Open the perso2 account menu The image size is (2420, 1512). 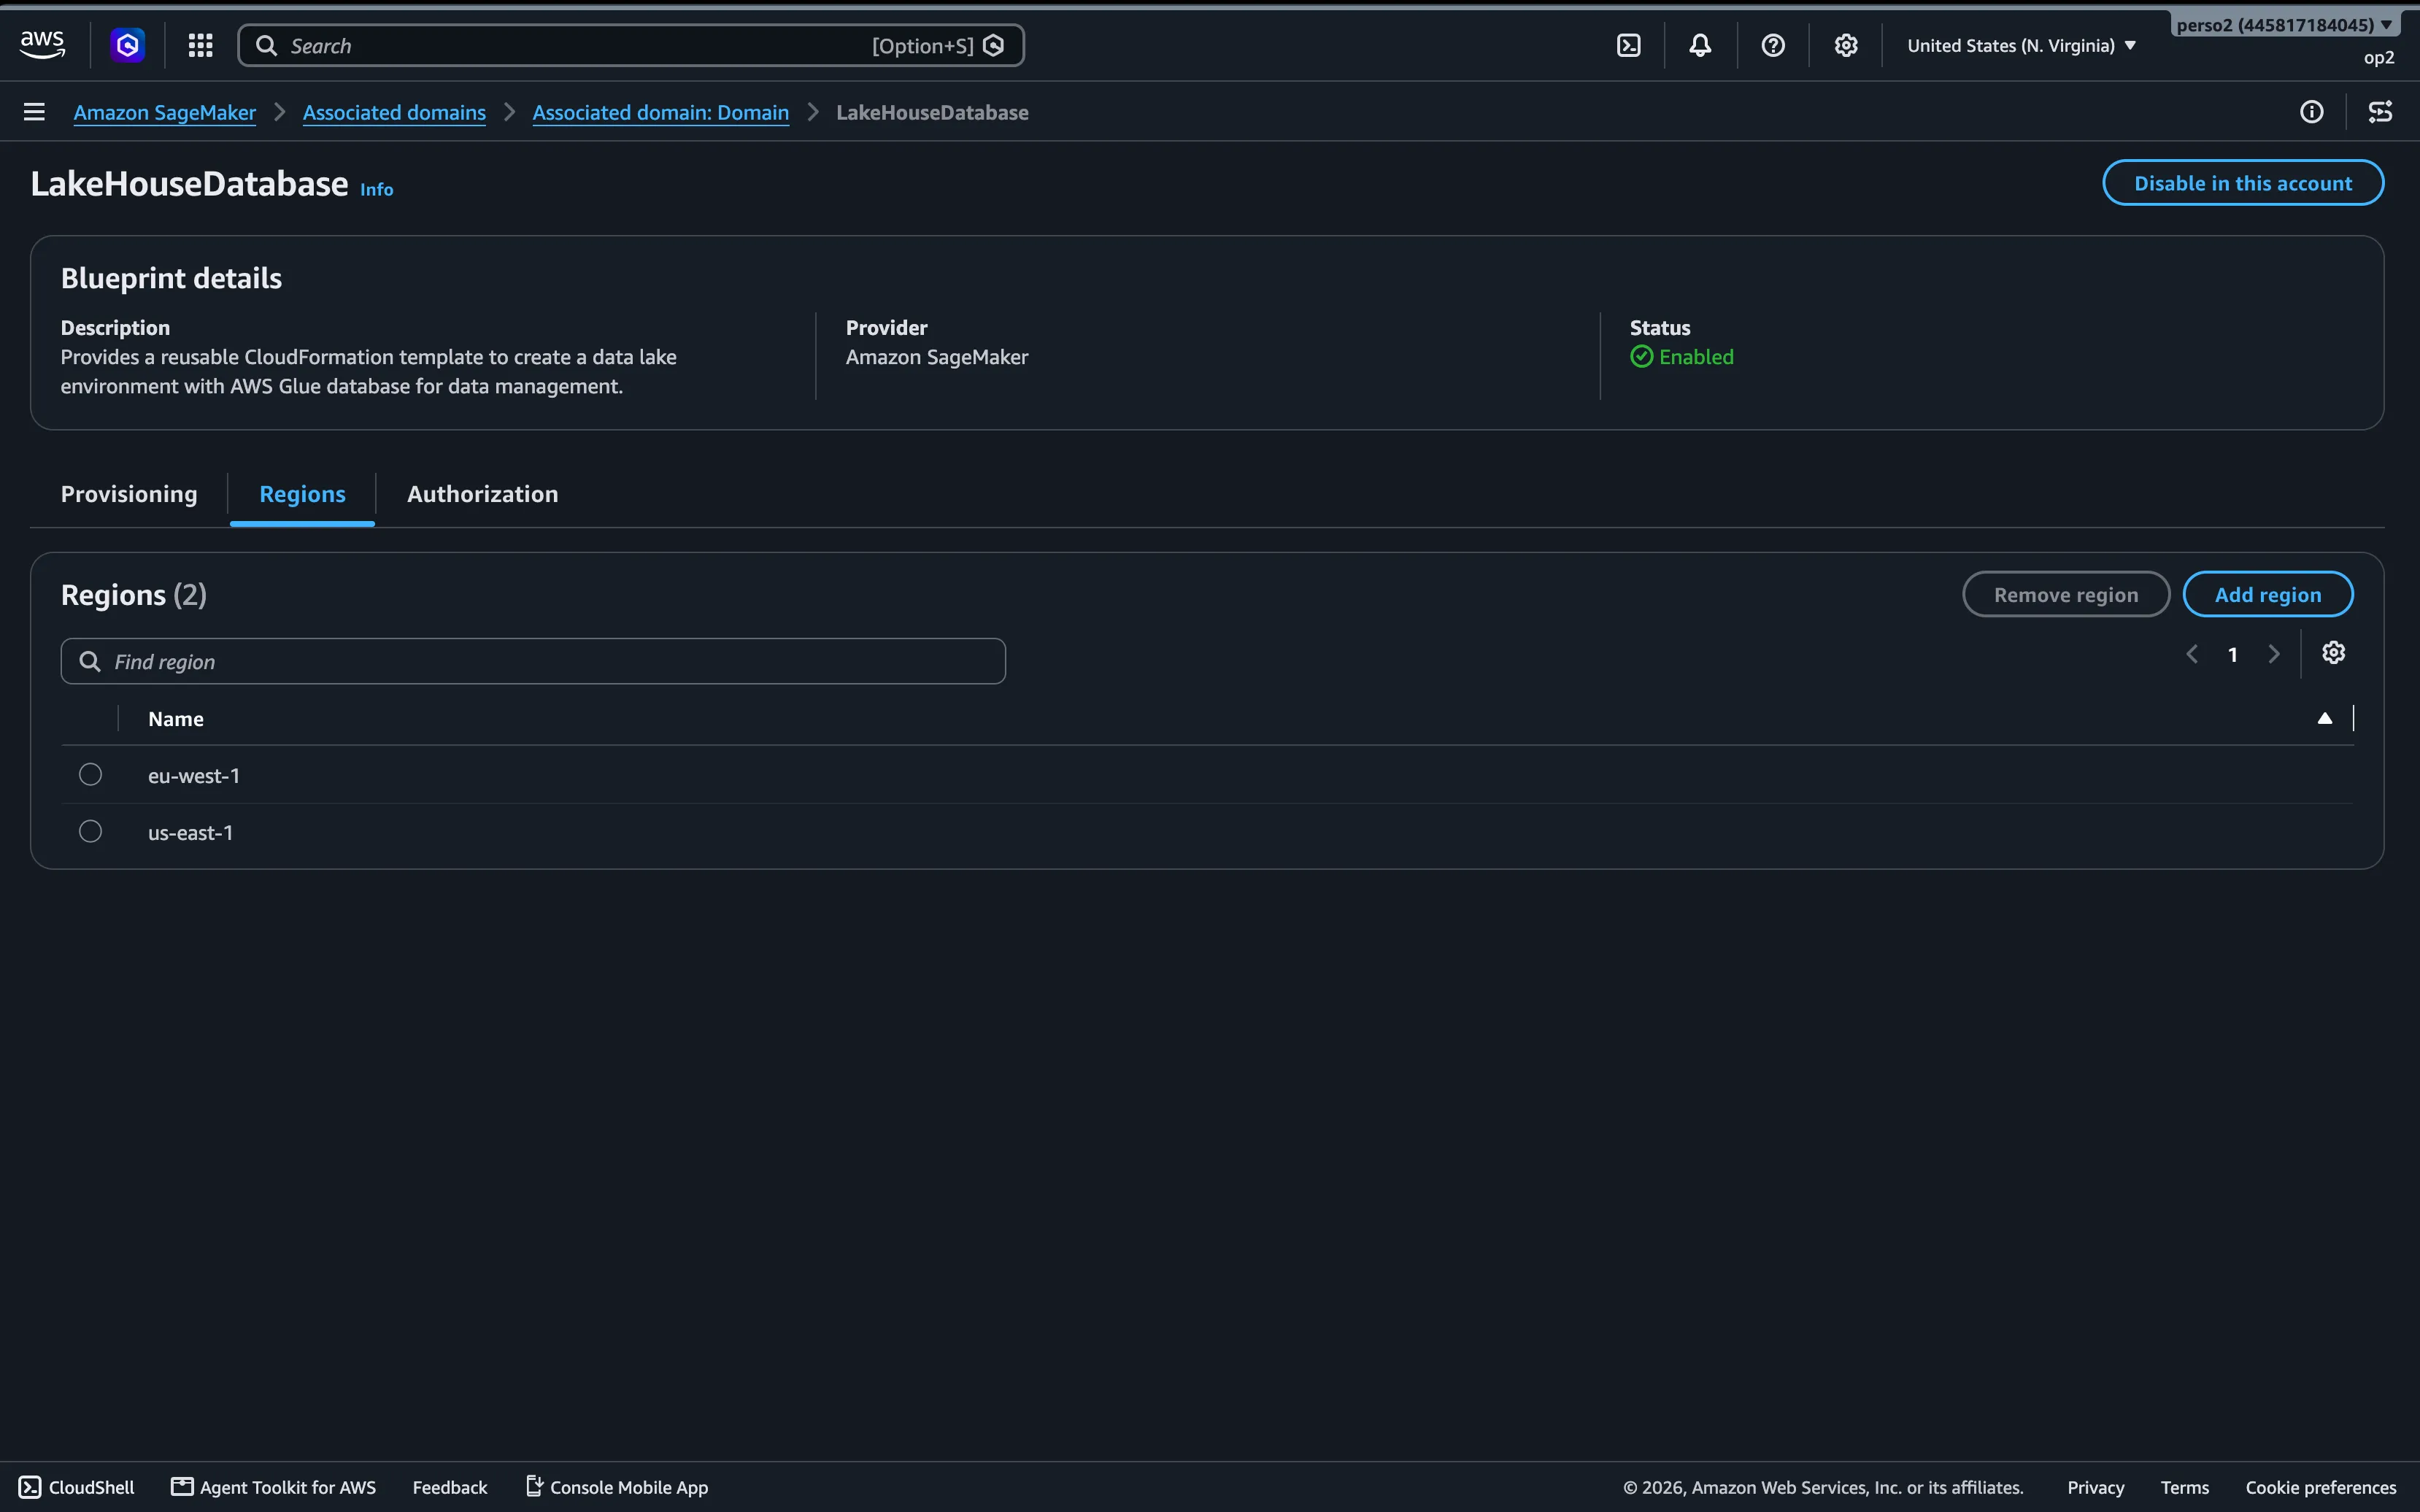(x=2284, y=25)
